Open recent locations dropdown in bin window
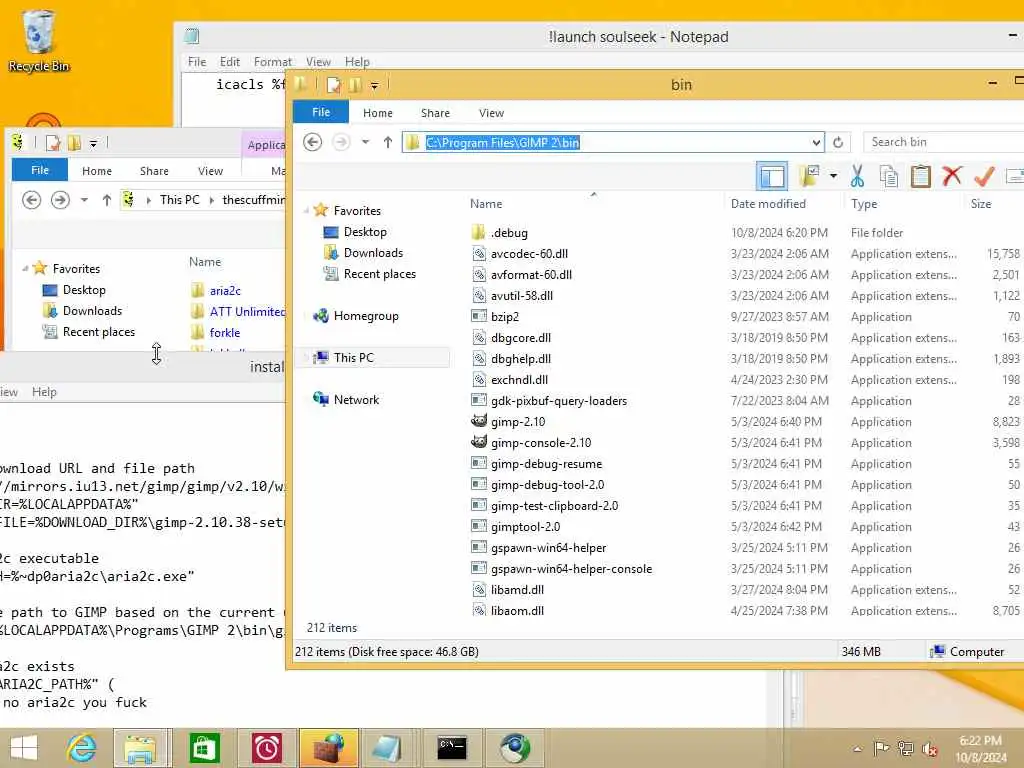Image resolution: width=1024 pixels, height=768 pixels. (x=366, y=142)
